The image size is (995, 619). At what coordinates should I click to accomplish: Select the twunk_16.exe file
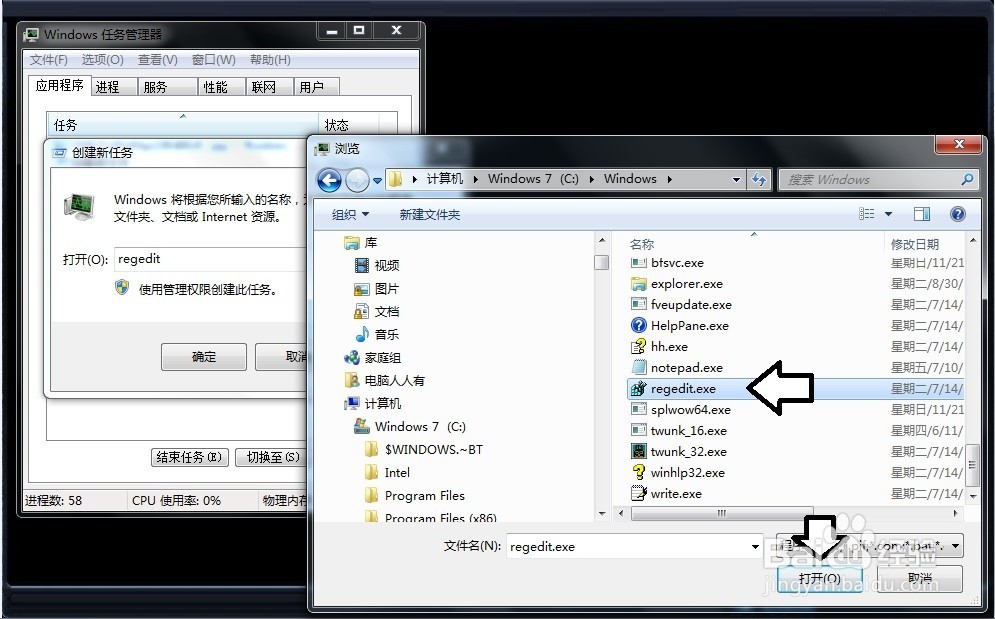(x=679, y=430)
